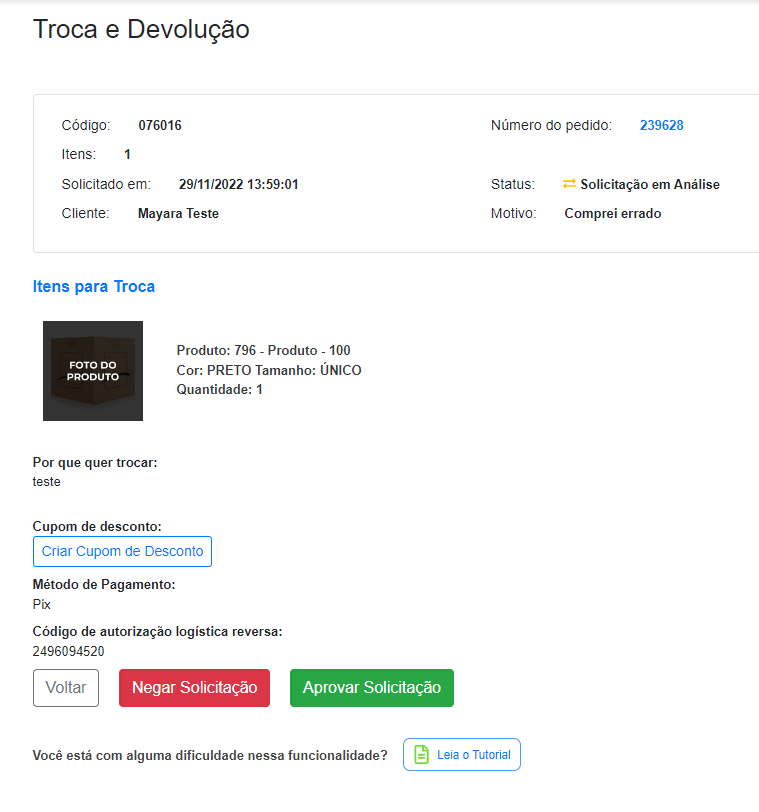The height and width of the screenshot is (812, 759).
Task: Click Criar Cupom de Desconto button
Action: point(122,552)
